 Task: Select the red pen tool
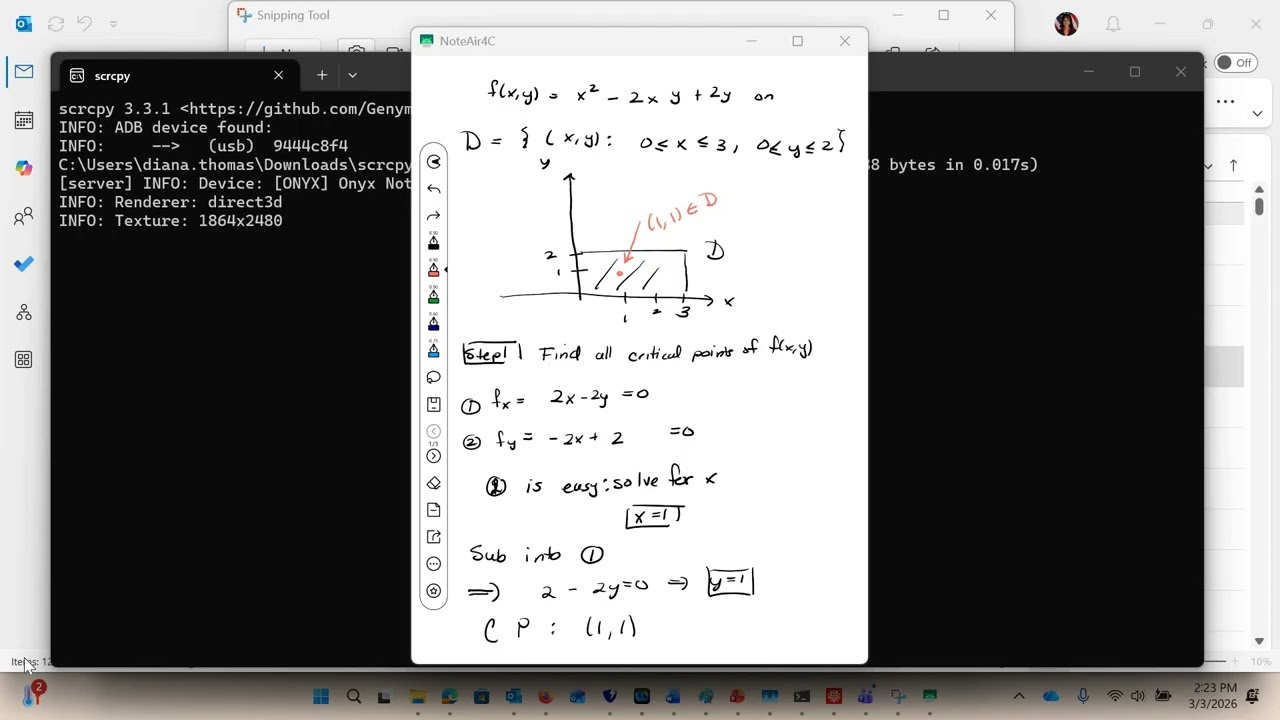tap(433, 269)
